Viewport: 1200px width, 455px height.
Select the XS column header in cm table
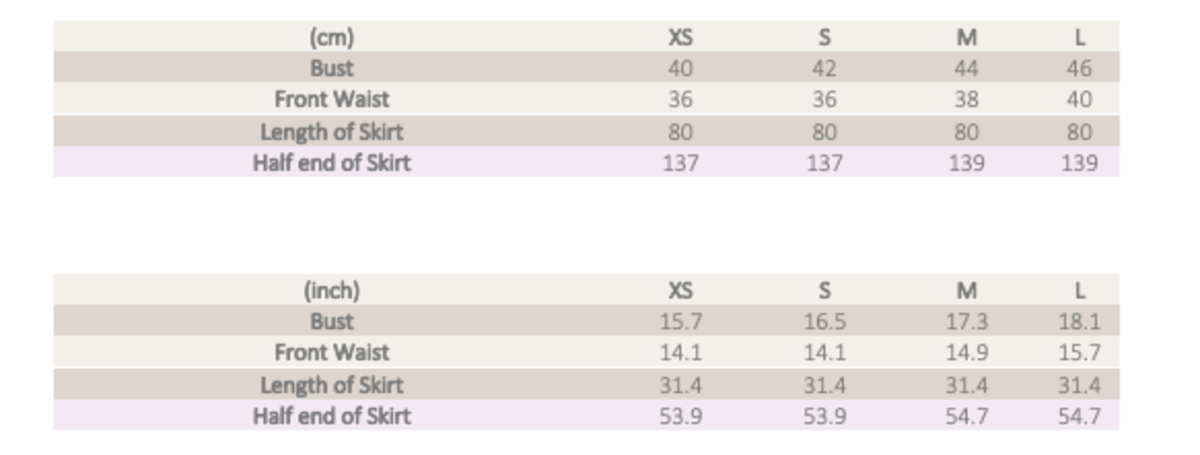pos(680,37)
